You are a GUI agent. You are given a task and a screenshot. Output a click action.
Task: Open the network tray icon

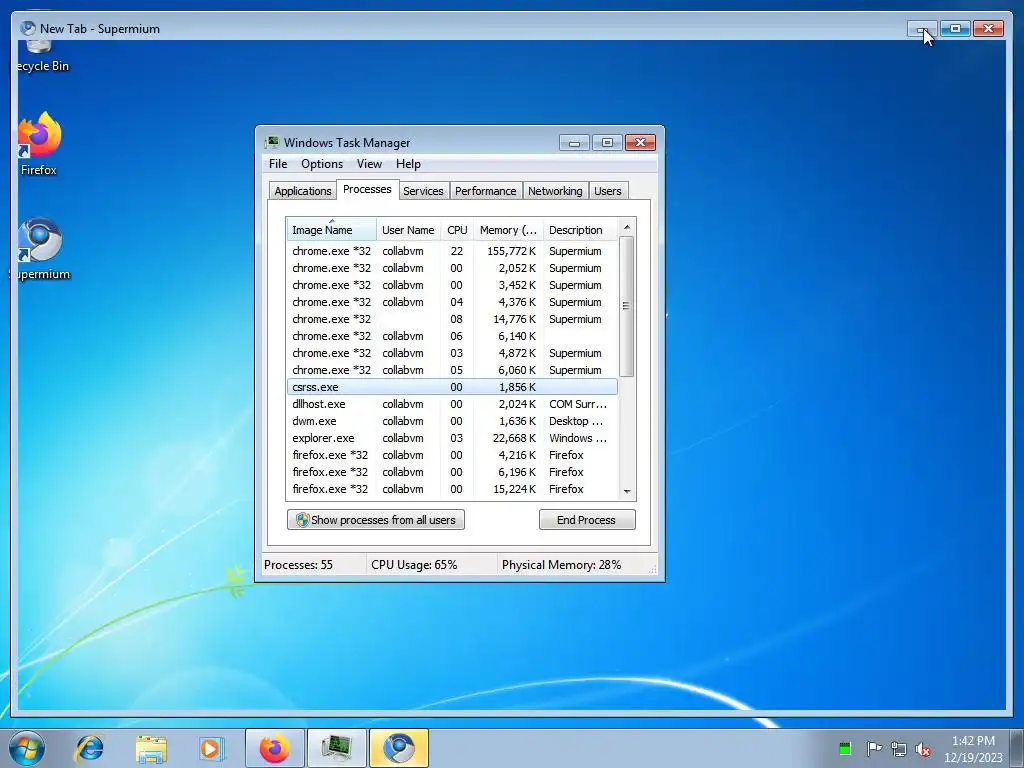[899, 749]
